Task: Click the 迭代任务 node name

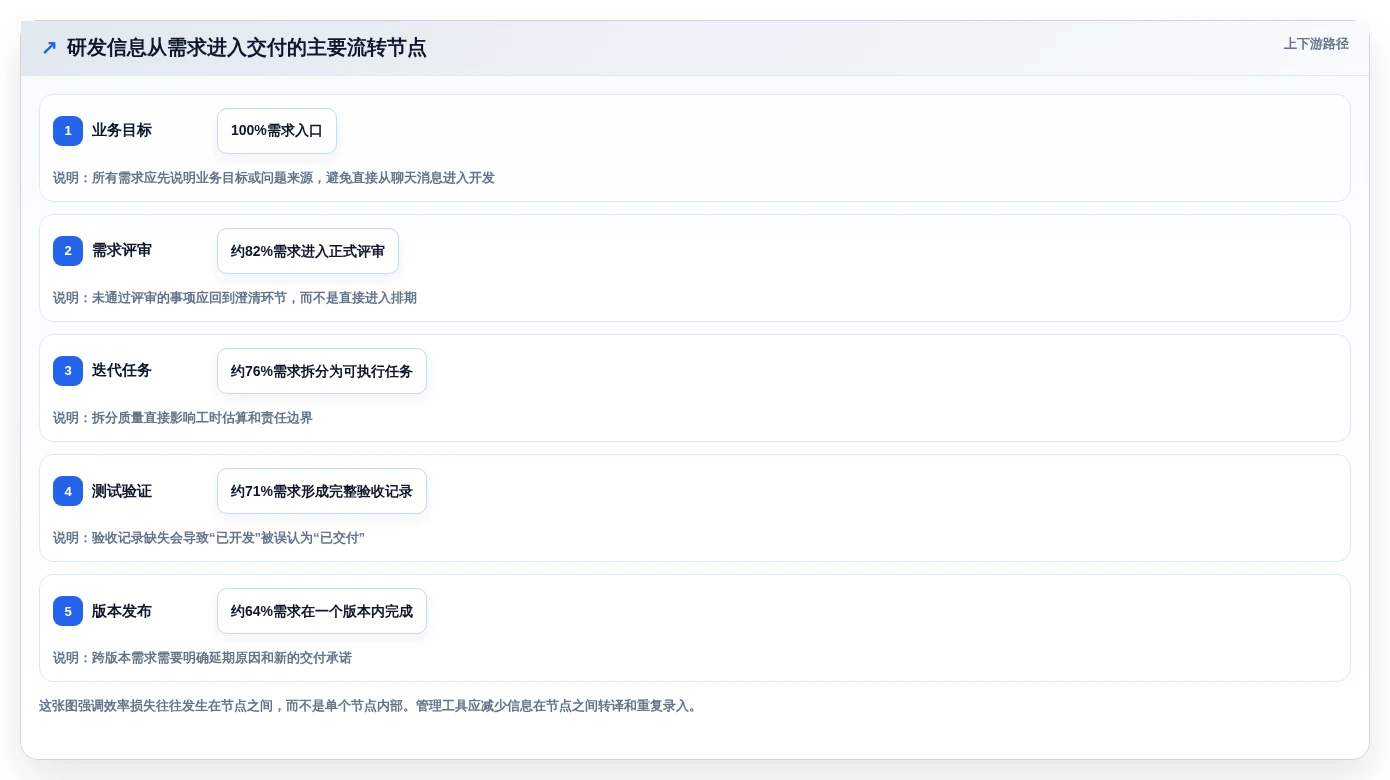Action: [x=122, y=371]
